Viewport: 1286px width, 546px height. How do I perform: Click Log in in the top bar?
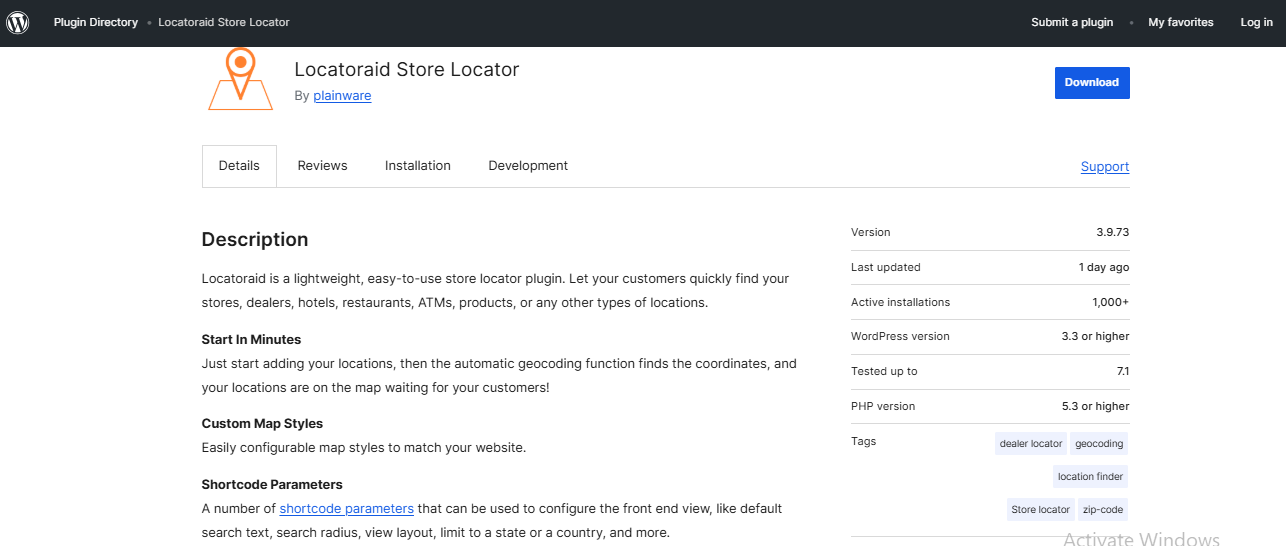click(1257, 22)
